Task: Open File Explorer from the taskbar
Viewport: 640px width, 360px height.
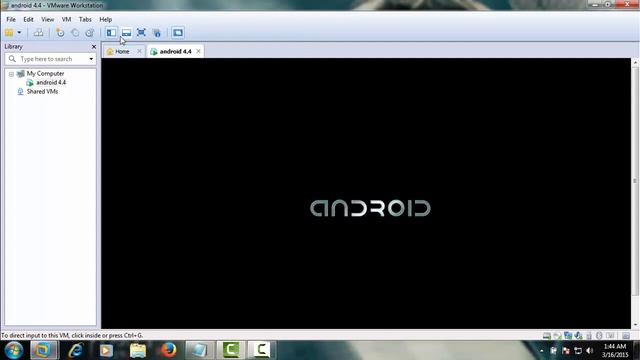Action: click(x=138, y=350)
